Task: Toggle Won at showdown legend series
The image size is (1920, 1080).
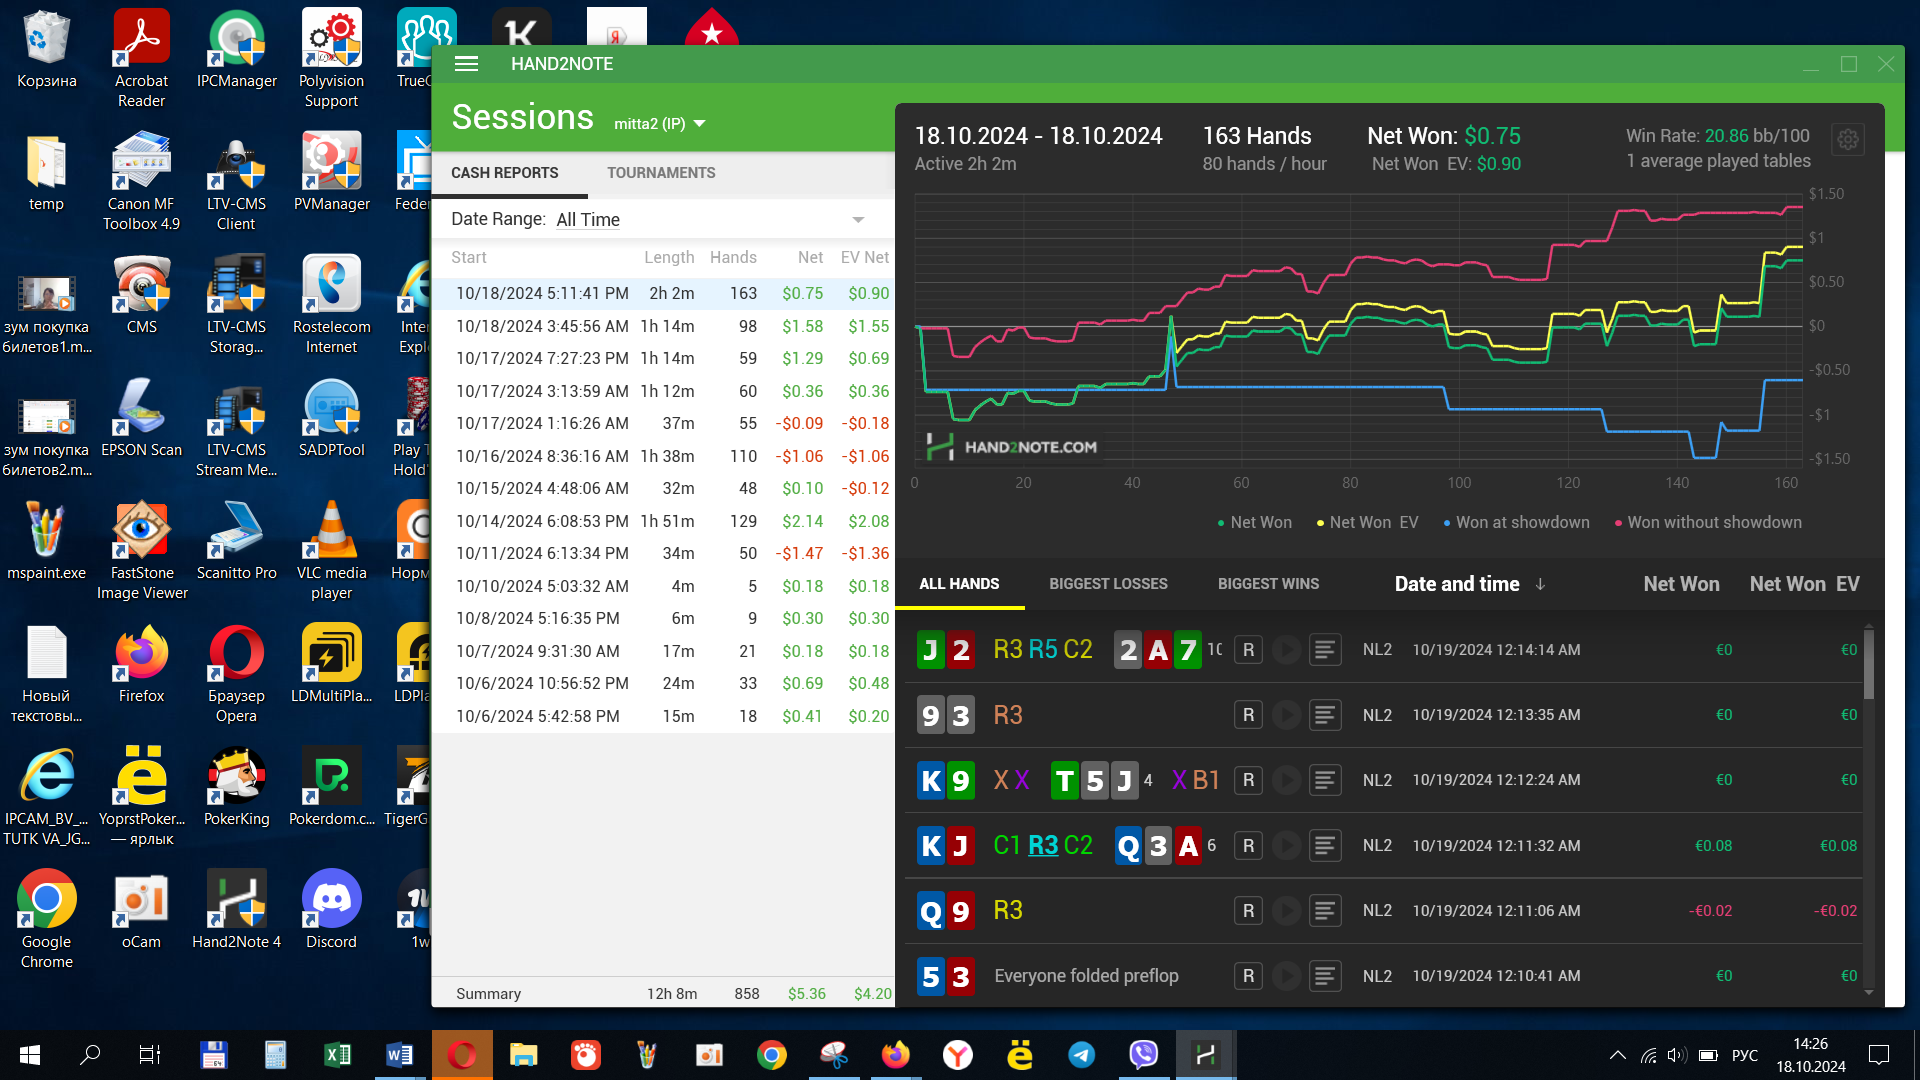Action: point(1516,522)
